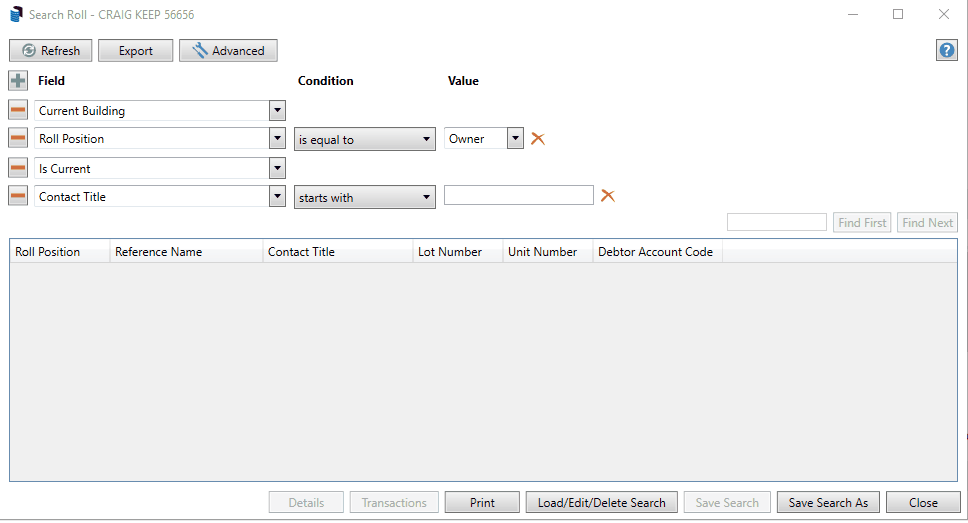Open Load/Edit/Delete Search

pyautogui.click(x=601, y=502)
